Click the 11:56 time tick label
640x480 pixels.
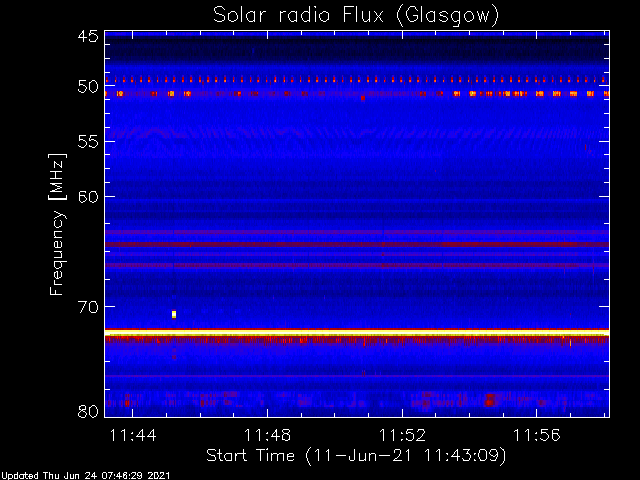coord(536,436)
